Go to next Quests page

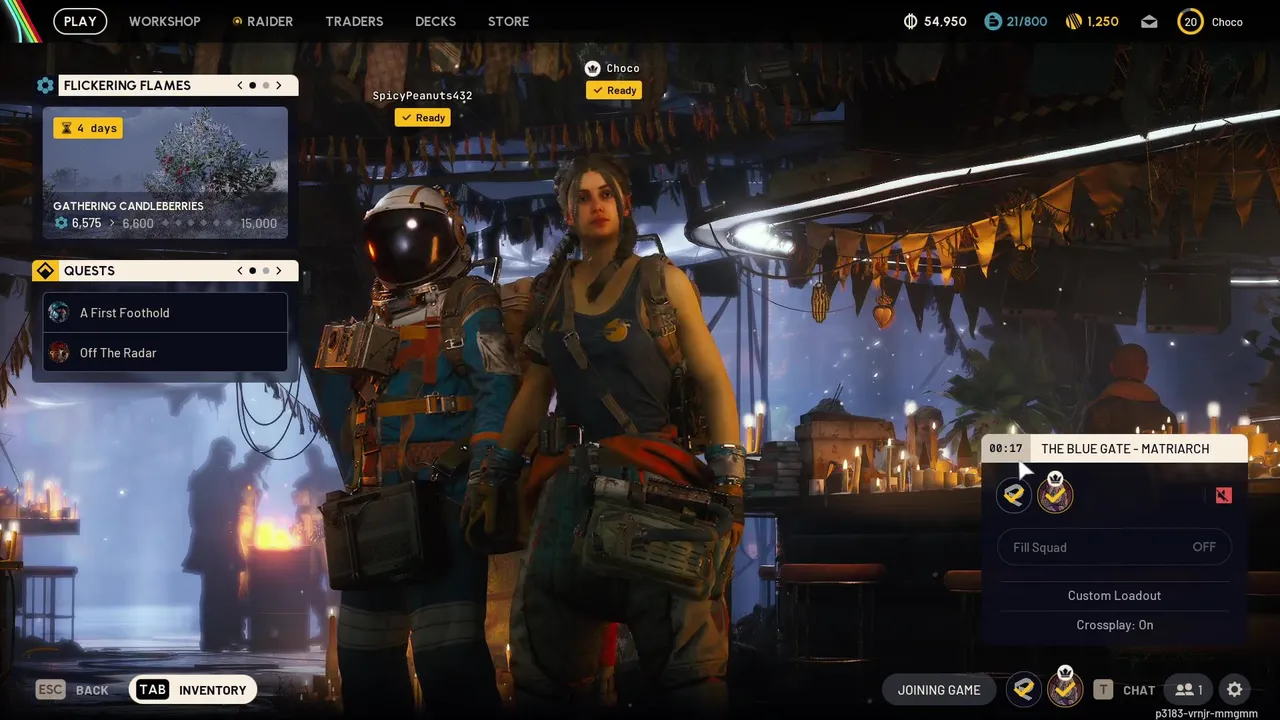279,271
